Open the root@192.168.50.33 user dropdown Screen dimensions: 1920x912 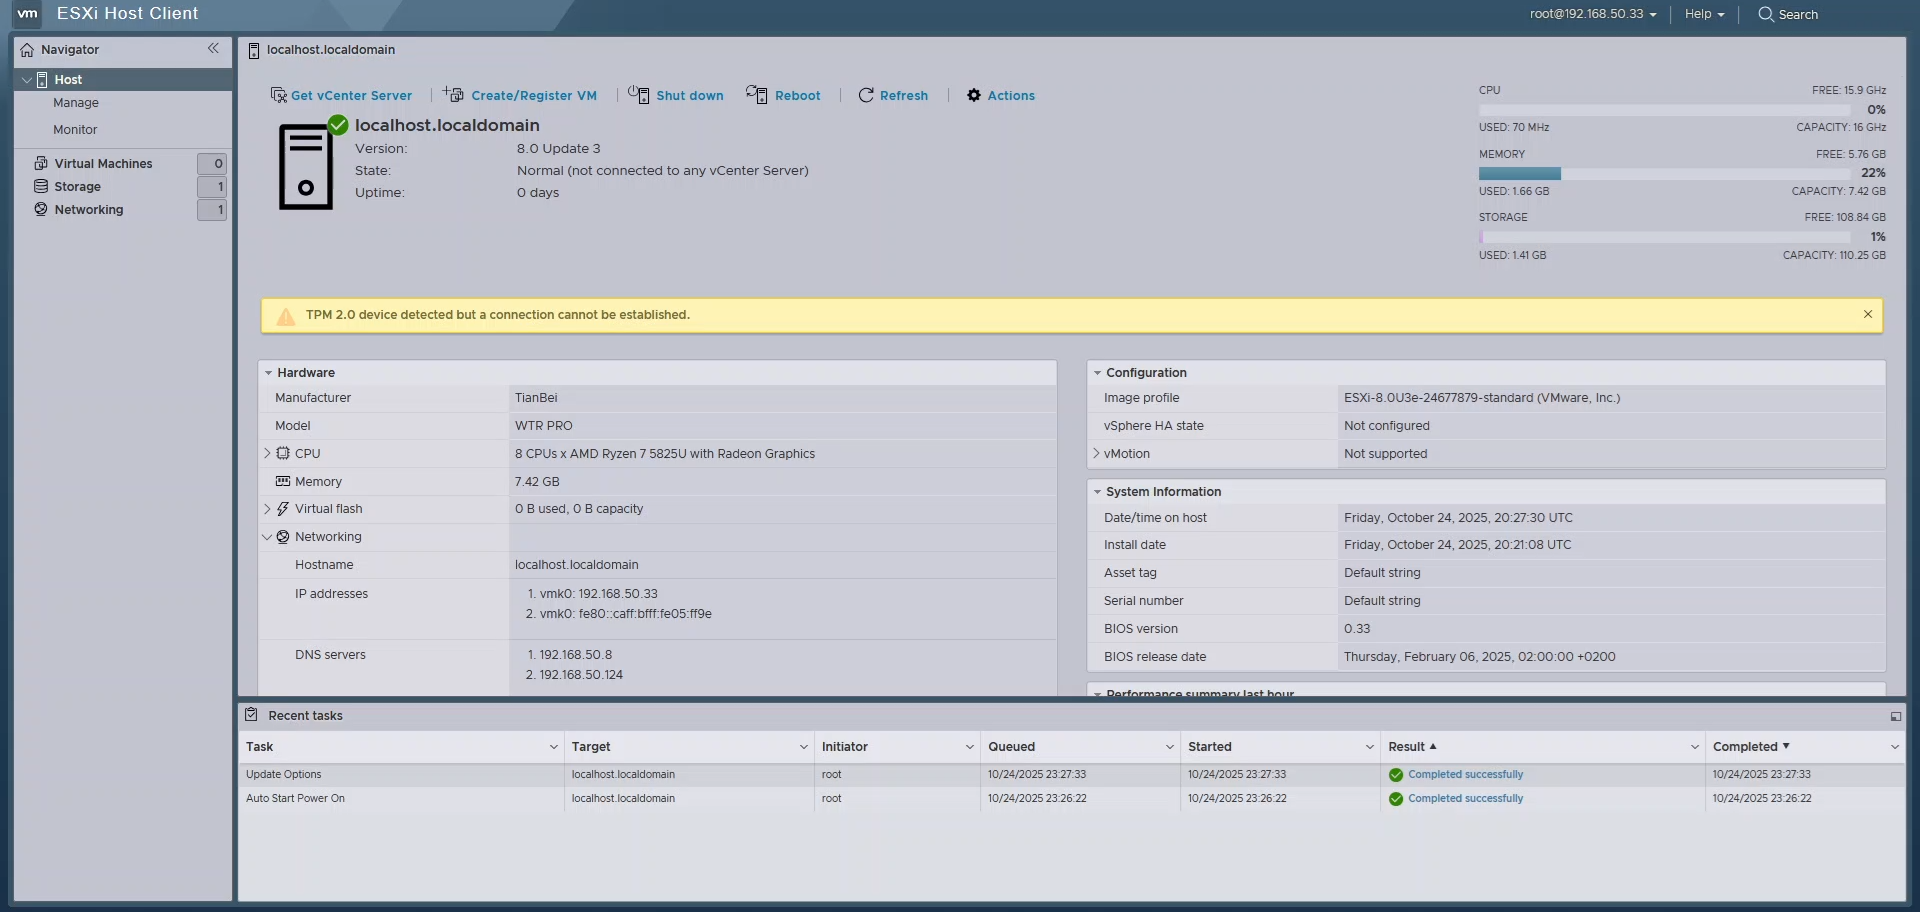coord(1592,14)
